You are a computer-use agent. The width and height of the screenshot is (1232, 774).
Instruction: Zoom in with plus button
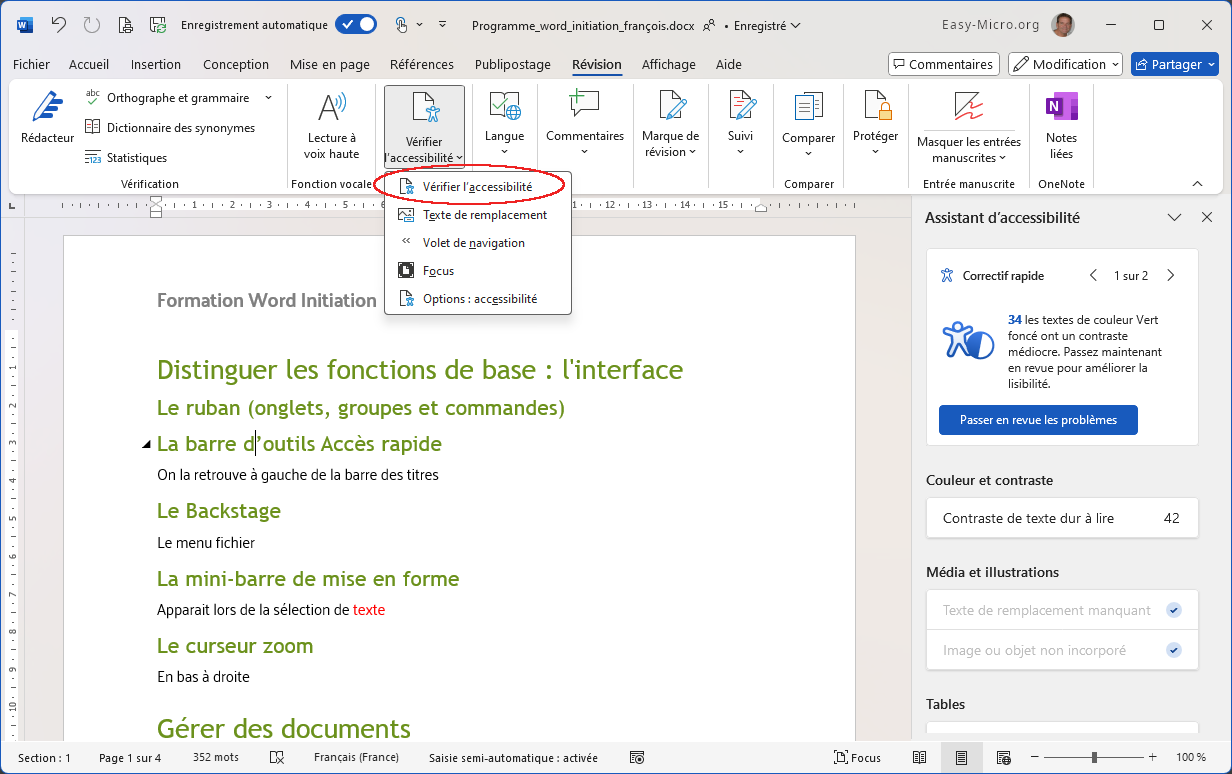[1153, 758]
